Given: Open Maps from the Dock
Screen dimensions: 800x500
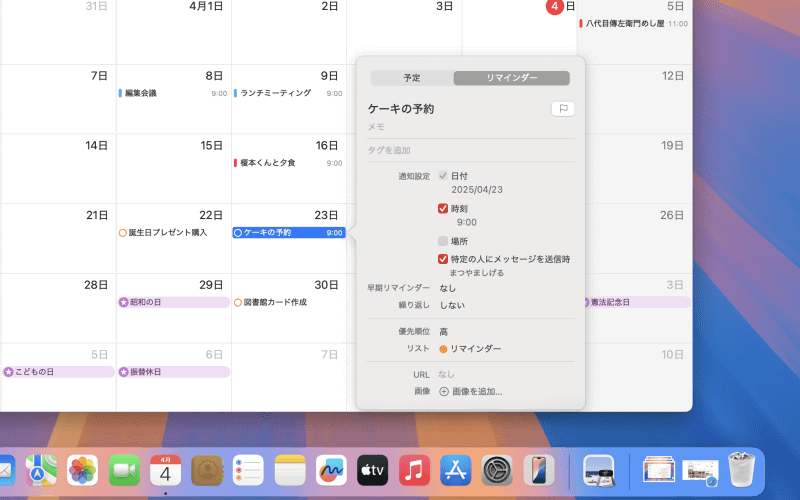Looking at the screenshot, I should click(41, 470).
